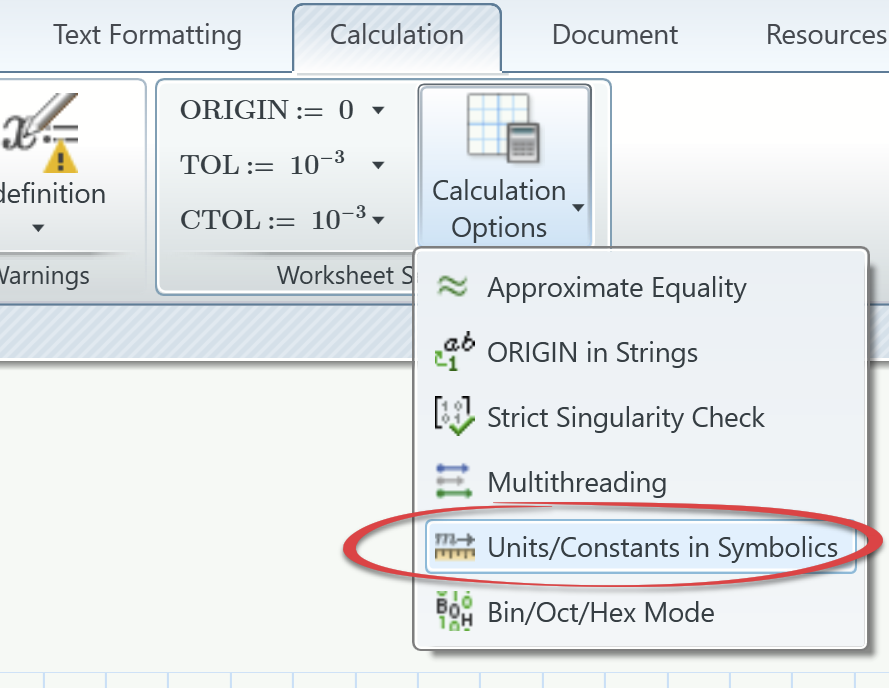Toggle Multithreading on
The image size is (889, 688).
576,482
